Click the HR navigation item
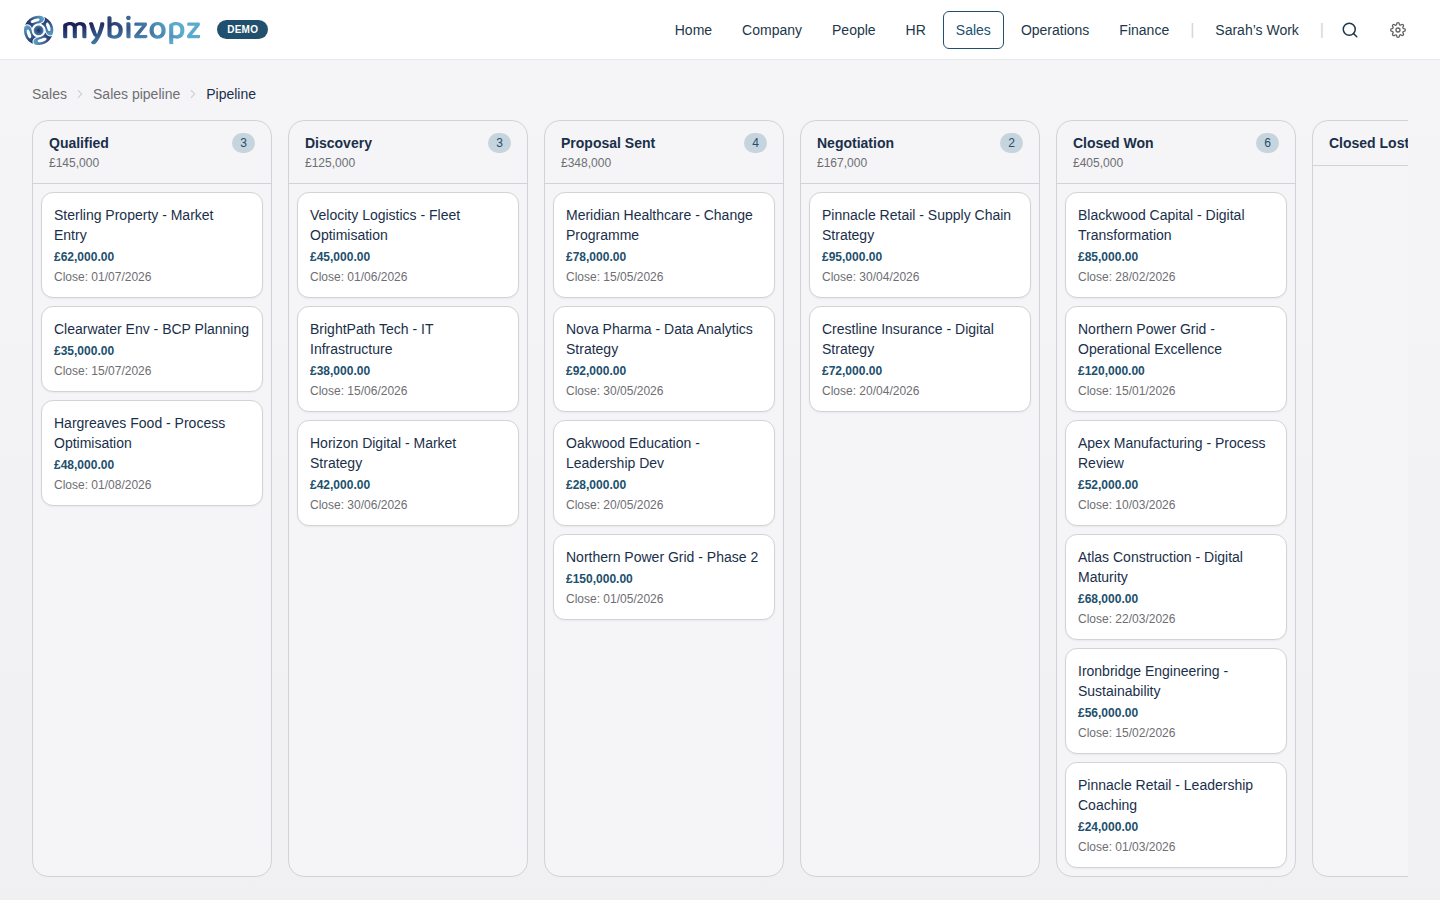This screenshot has height=900, width=1440. (915, 30)
